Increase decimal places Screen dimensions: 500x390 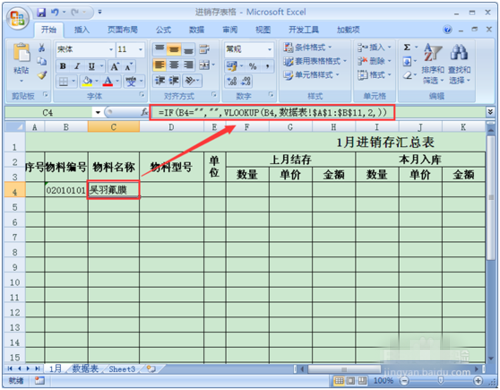pyautogui.click(x=232, y=81)
